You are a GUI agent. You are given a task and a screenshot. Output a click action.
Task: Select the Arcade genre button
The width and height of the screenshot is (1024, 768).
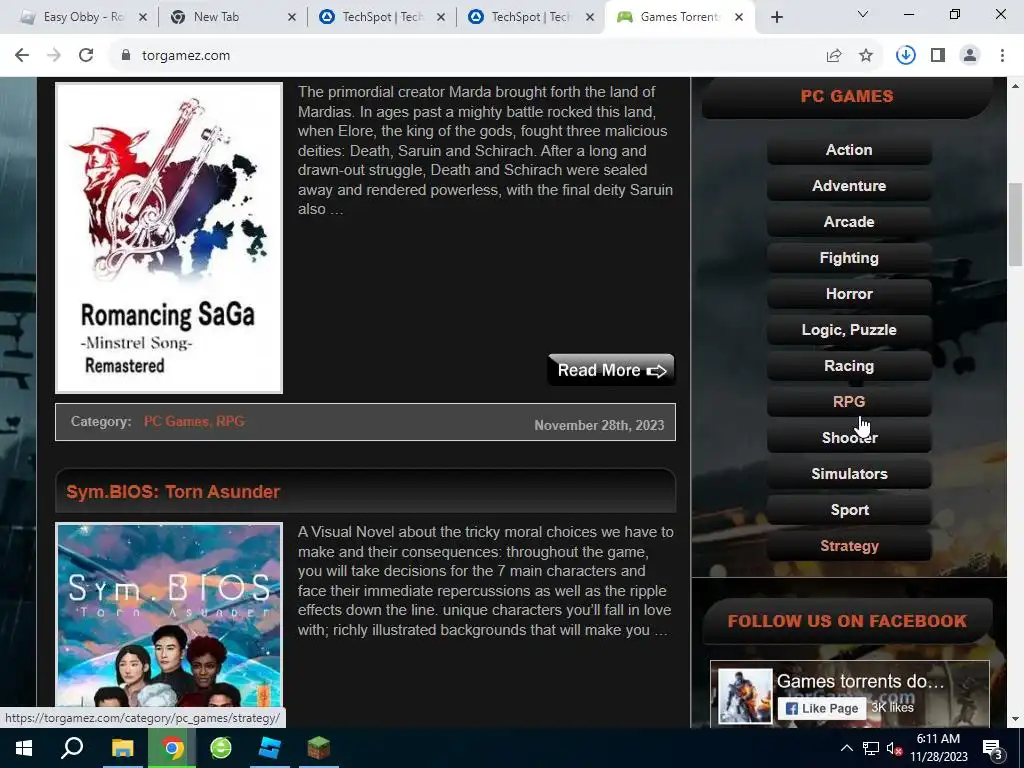click(849, 221)
